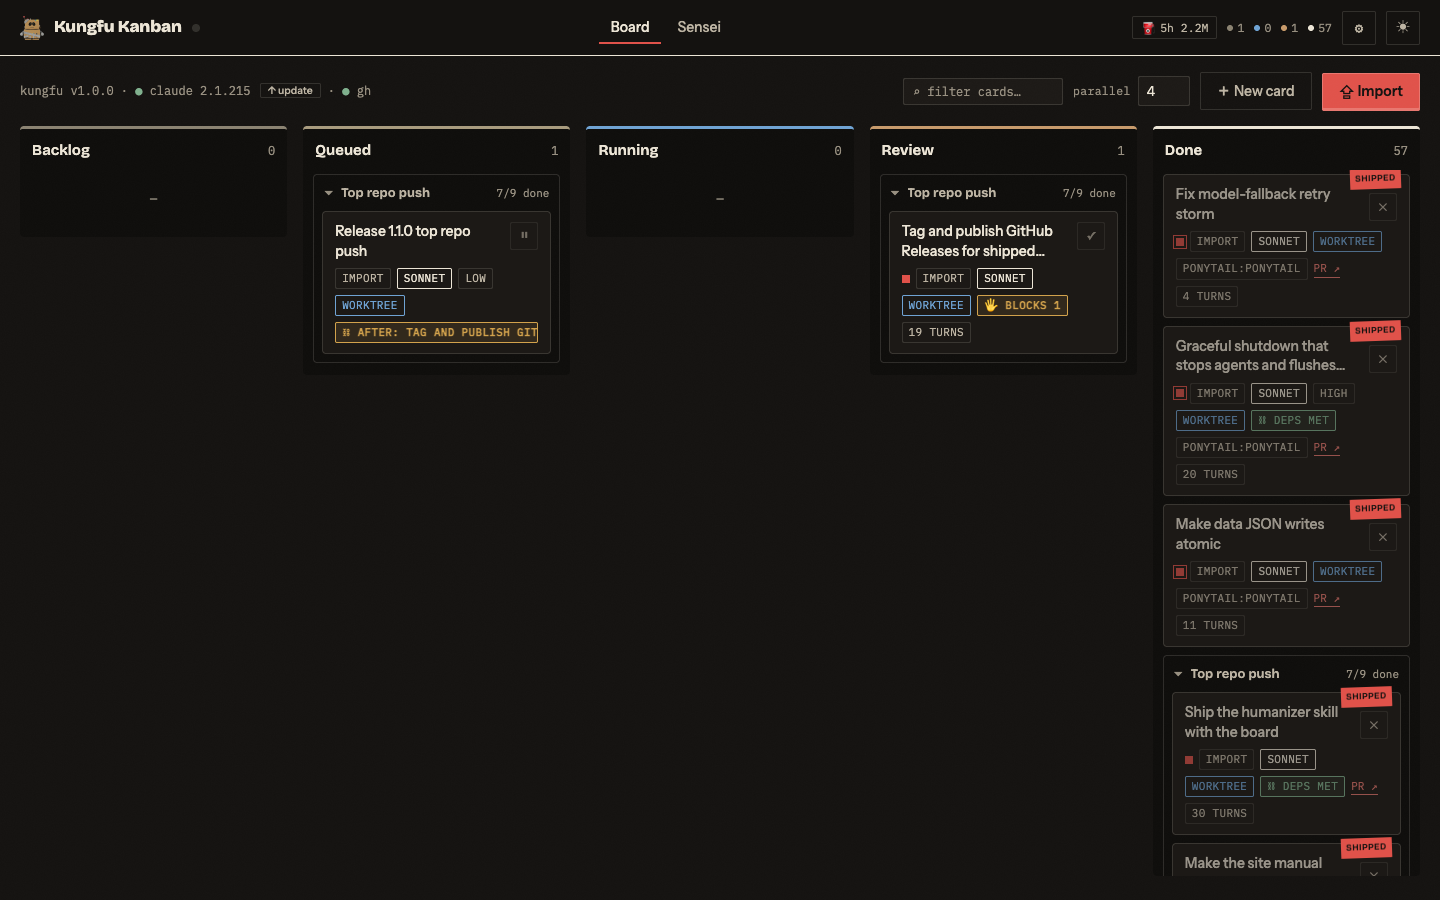Click WORKTREE tag on Tag and publish card
The image size is (1440, 900).
(x=936, y=306)
